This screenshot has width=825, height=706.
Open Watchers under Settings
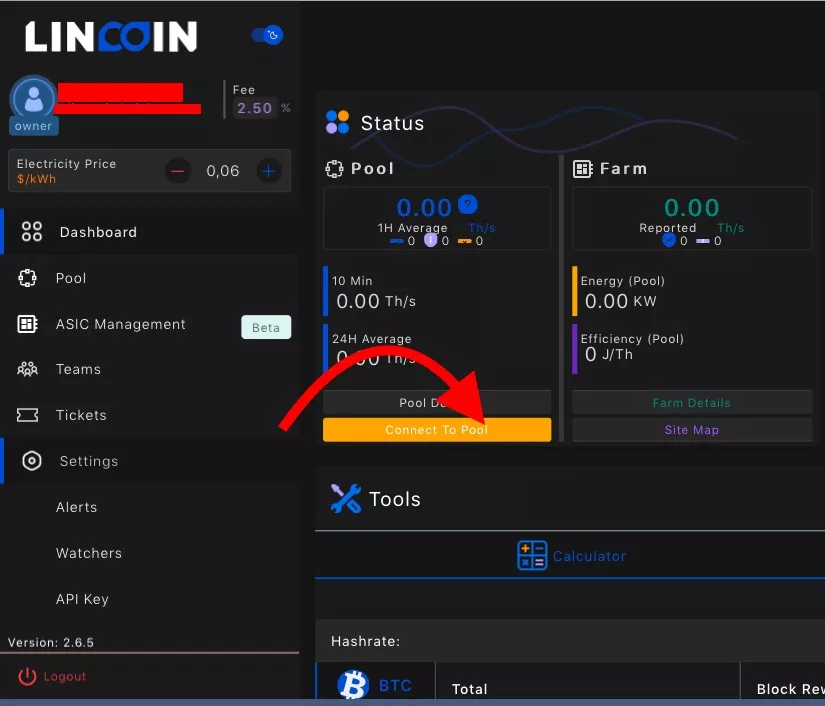[89, 553]
